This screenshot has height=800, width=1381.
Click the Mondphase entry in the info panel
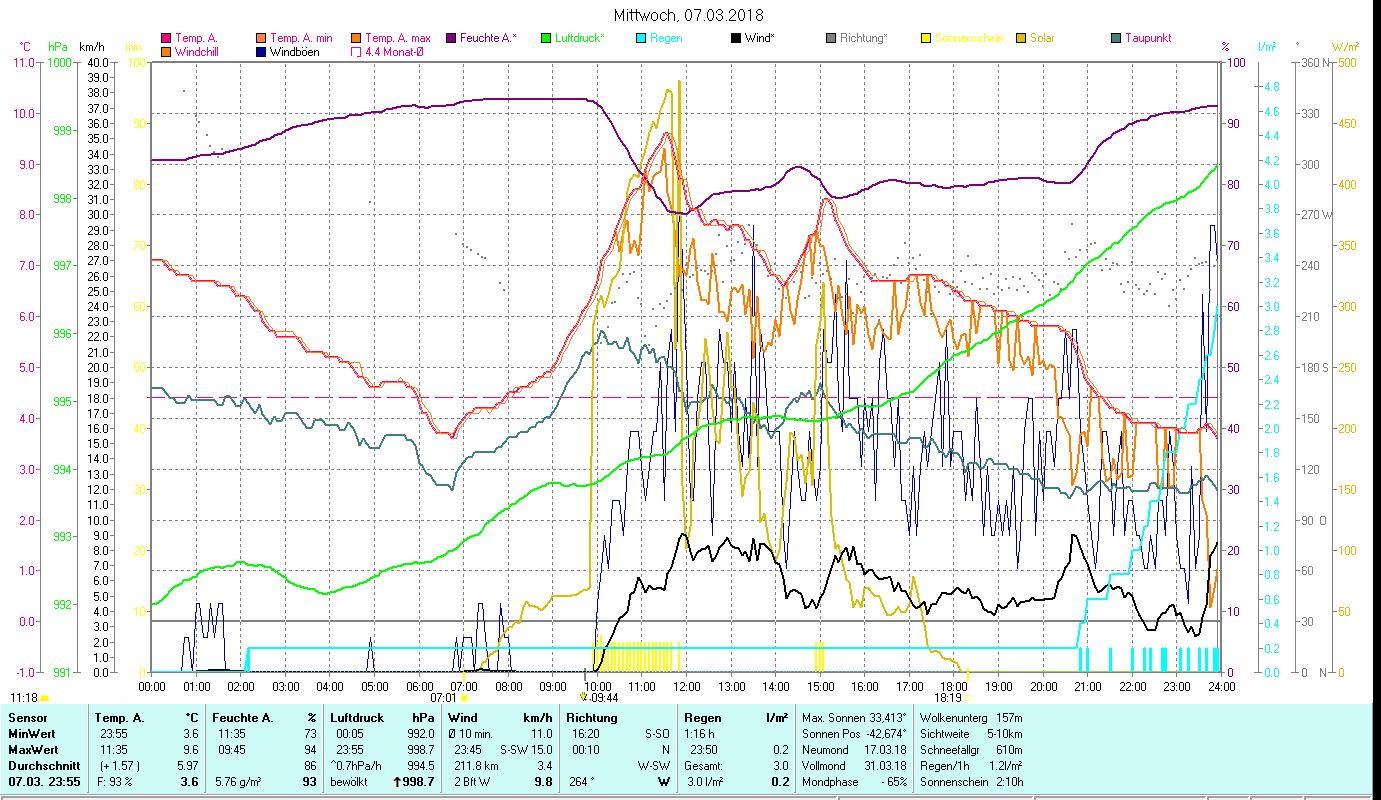(x=830, y=781)
